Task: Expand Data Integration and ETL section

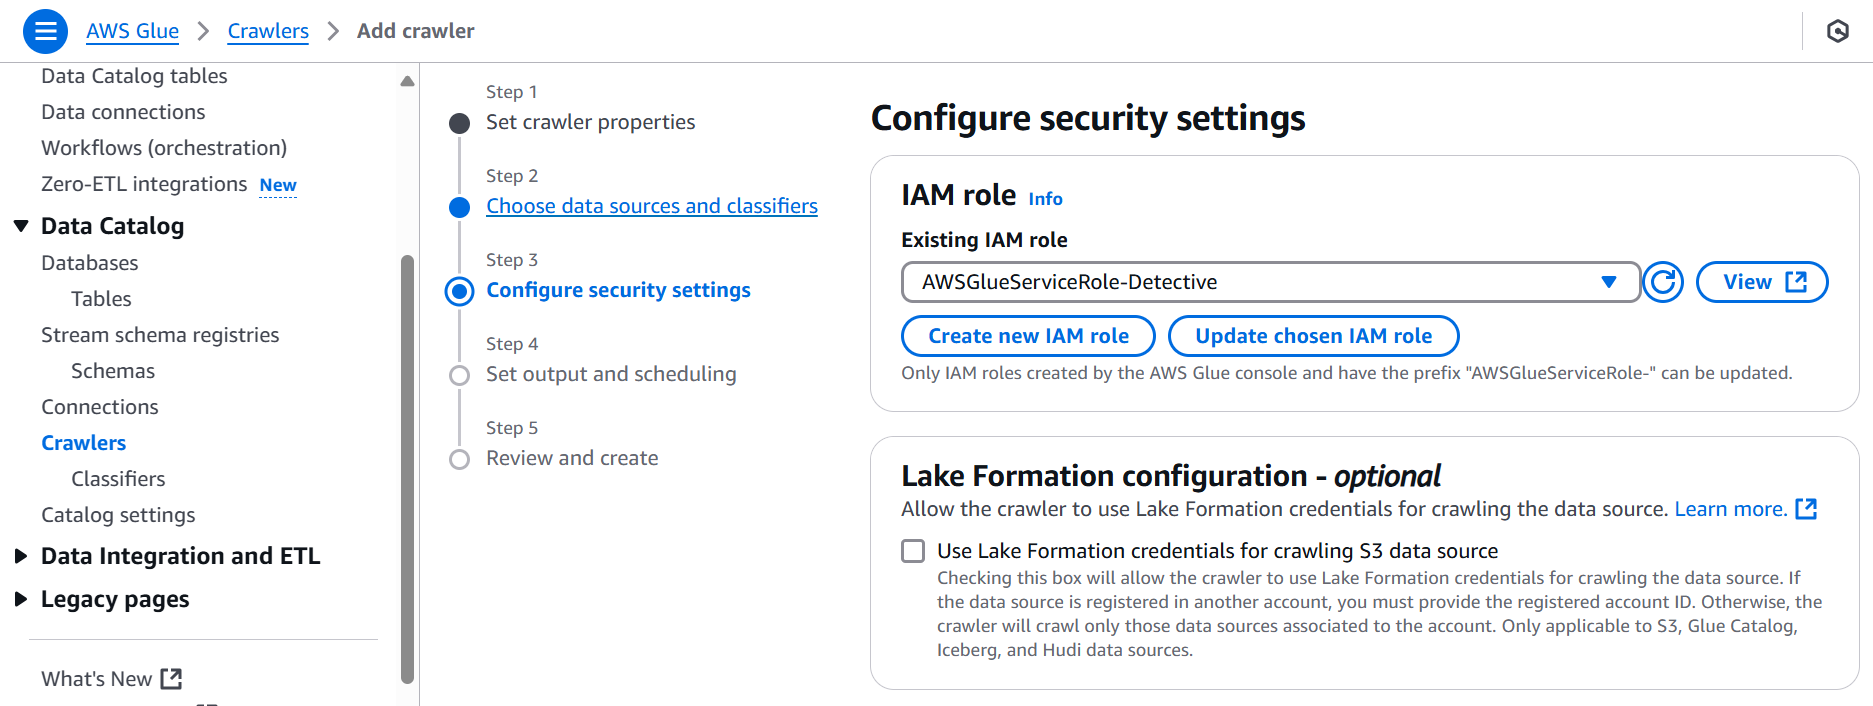Action: click(x=21, y=556)
